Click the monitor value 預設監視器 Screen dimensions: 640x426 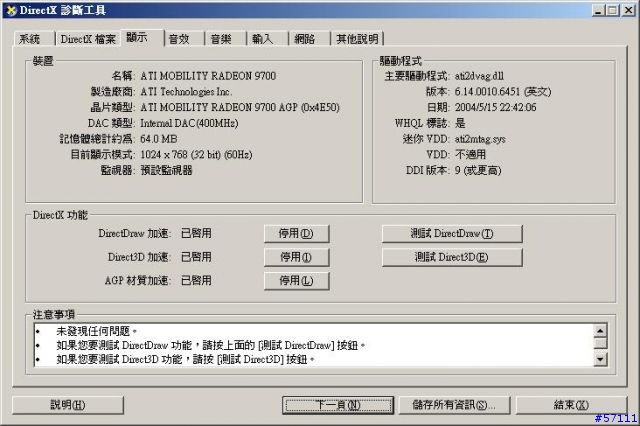(167, 170)
